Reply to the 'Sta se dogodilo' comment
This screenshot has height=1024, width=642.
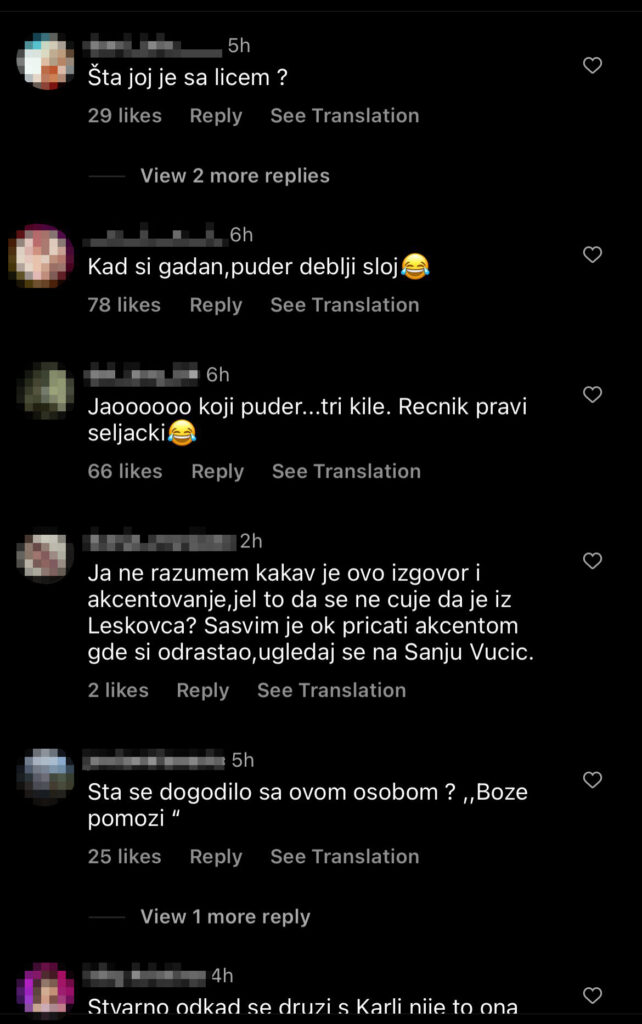pyautogui.click(x=216, y=857)
